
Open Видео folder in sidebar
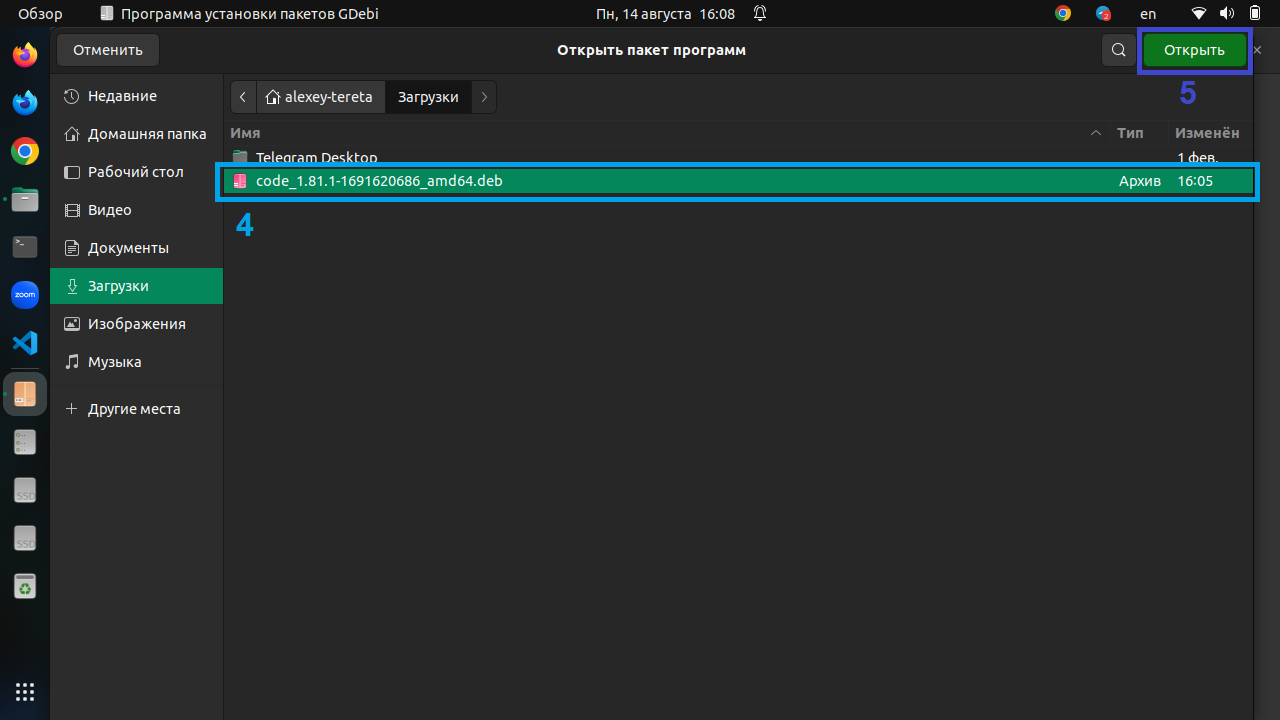[136, 210]
